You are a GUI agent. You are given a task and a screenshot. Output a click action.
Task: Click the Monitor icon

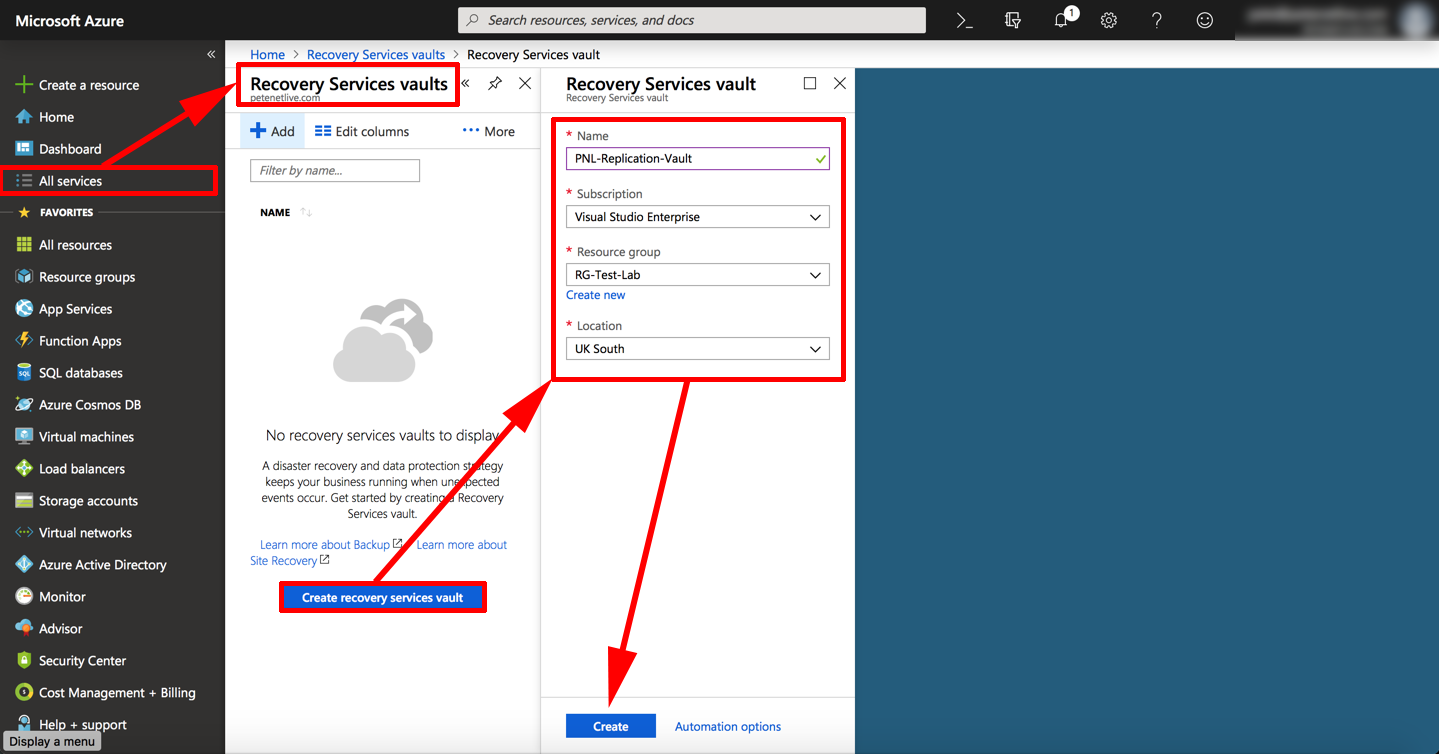click(24, 597)
